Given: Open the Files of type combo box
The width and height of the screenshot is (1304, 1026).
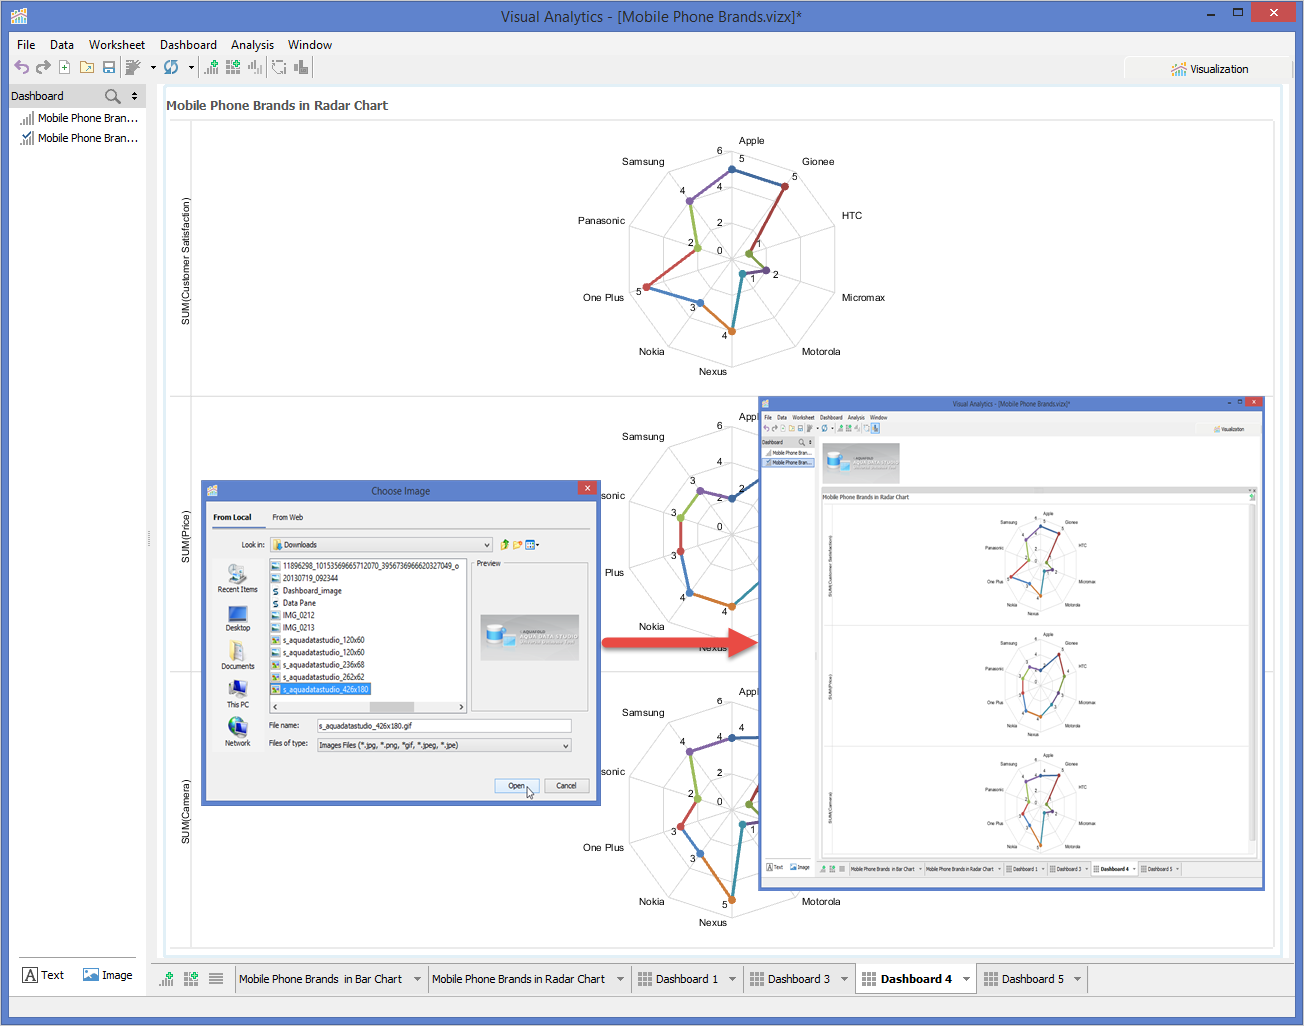Looking at the screenshot, I should (x=444, y=745).
